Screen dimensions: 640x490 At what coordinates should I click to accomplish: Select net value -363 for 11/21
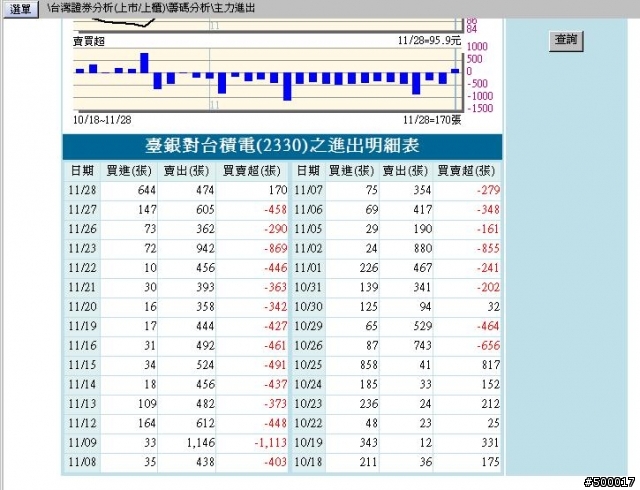[x=275, y=287]
